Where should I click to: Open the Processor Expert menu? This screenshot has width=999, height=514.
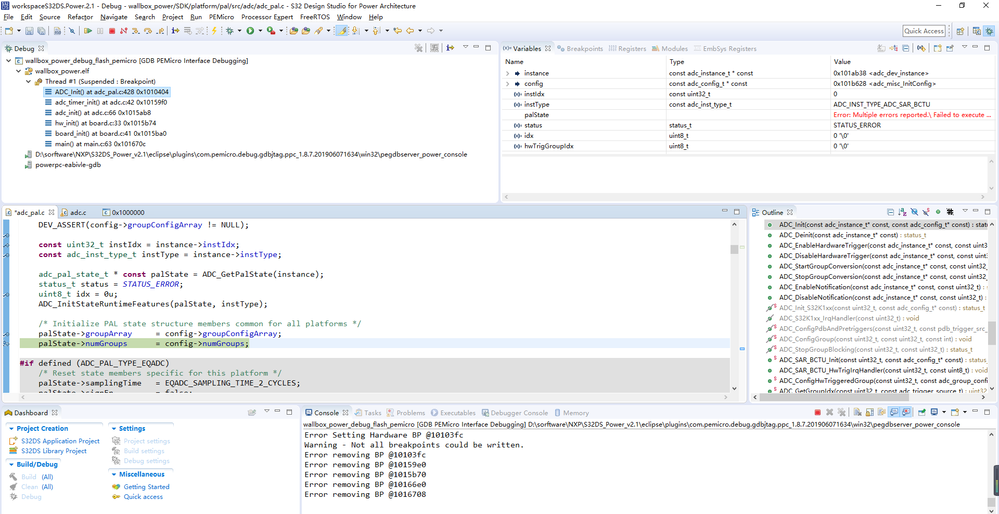click(x=268, y=17)
